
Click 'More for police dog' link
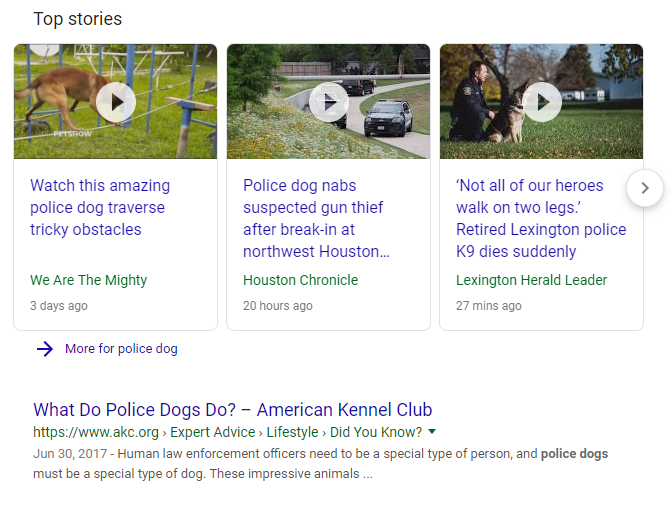121,349
